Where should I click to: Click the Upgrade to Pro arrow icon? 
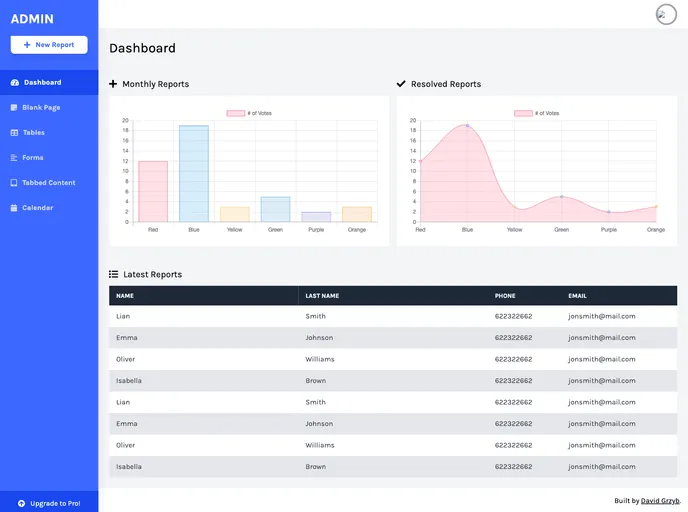(22, 503)
